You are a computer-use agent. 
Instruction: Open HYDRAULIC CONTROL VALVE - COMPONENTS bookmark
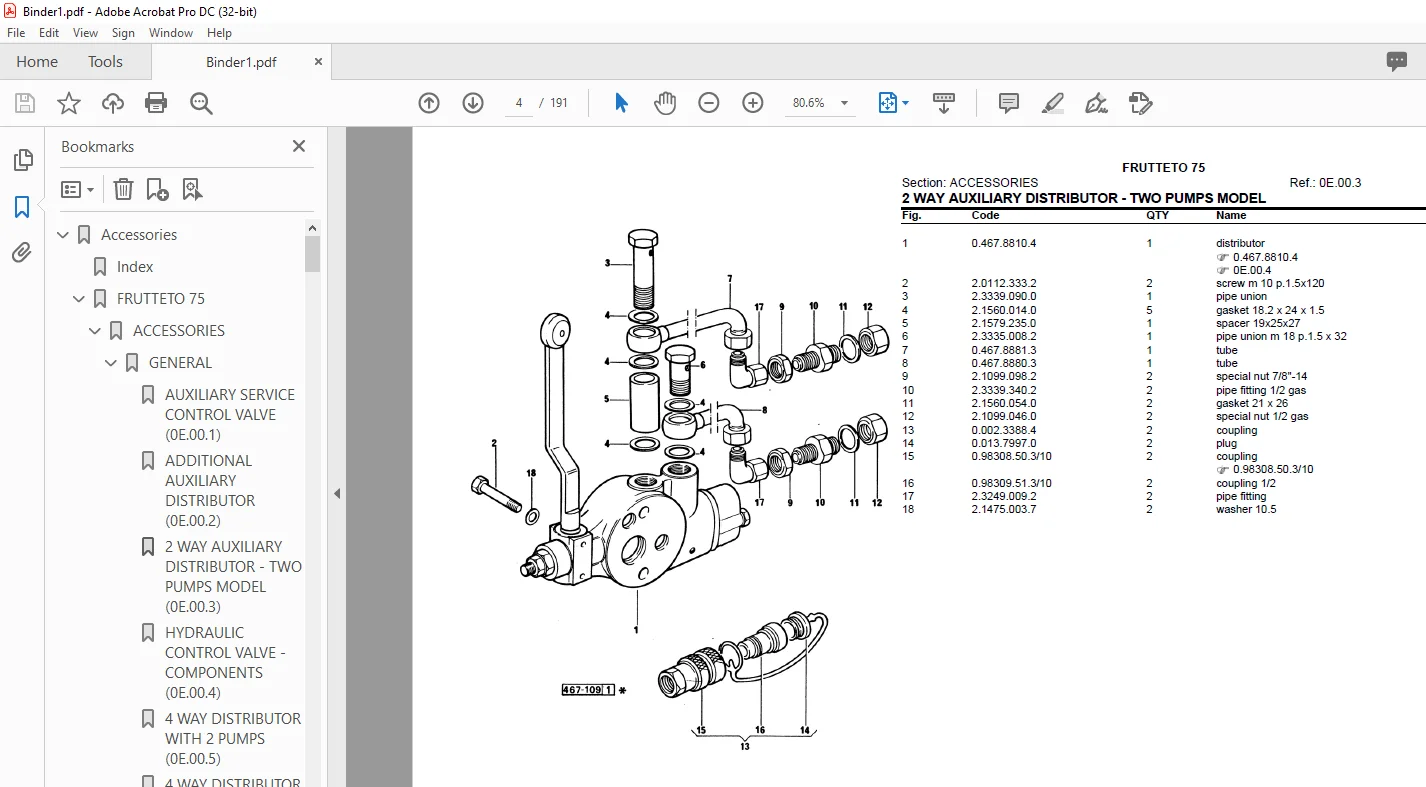[x=225, y=663]
